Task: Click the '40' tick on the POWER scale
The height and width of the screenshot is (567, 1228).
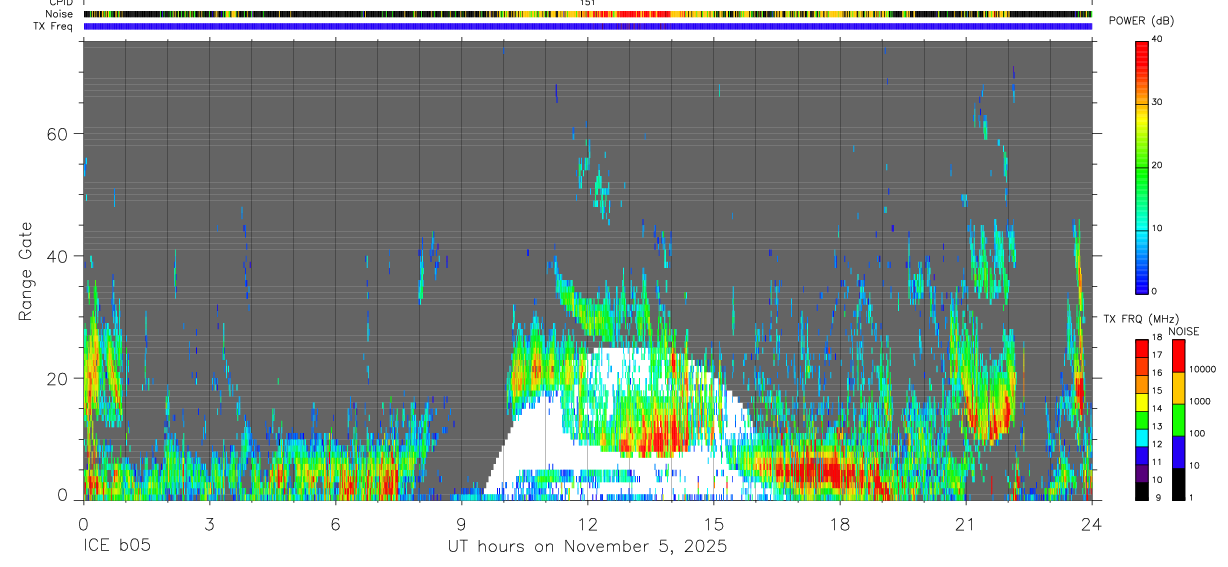Action: (x=1157, y=39)
